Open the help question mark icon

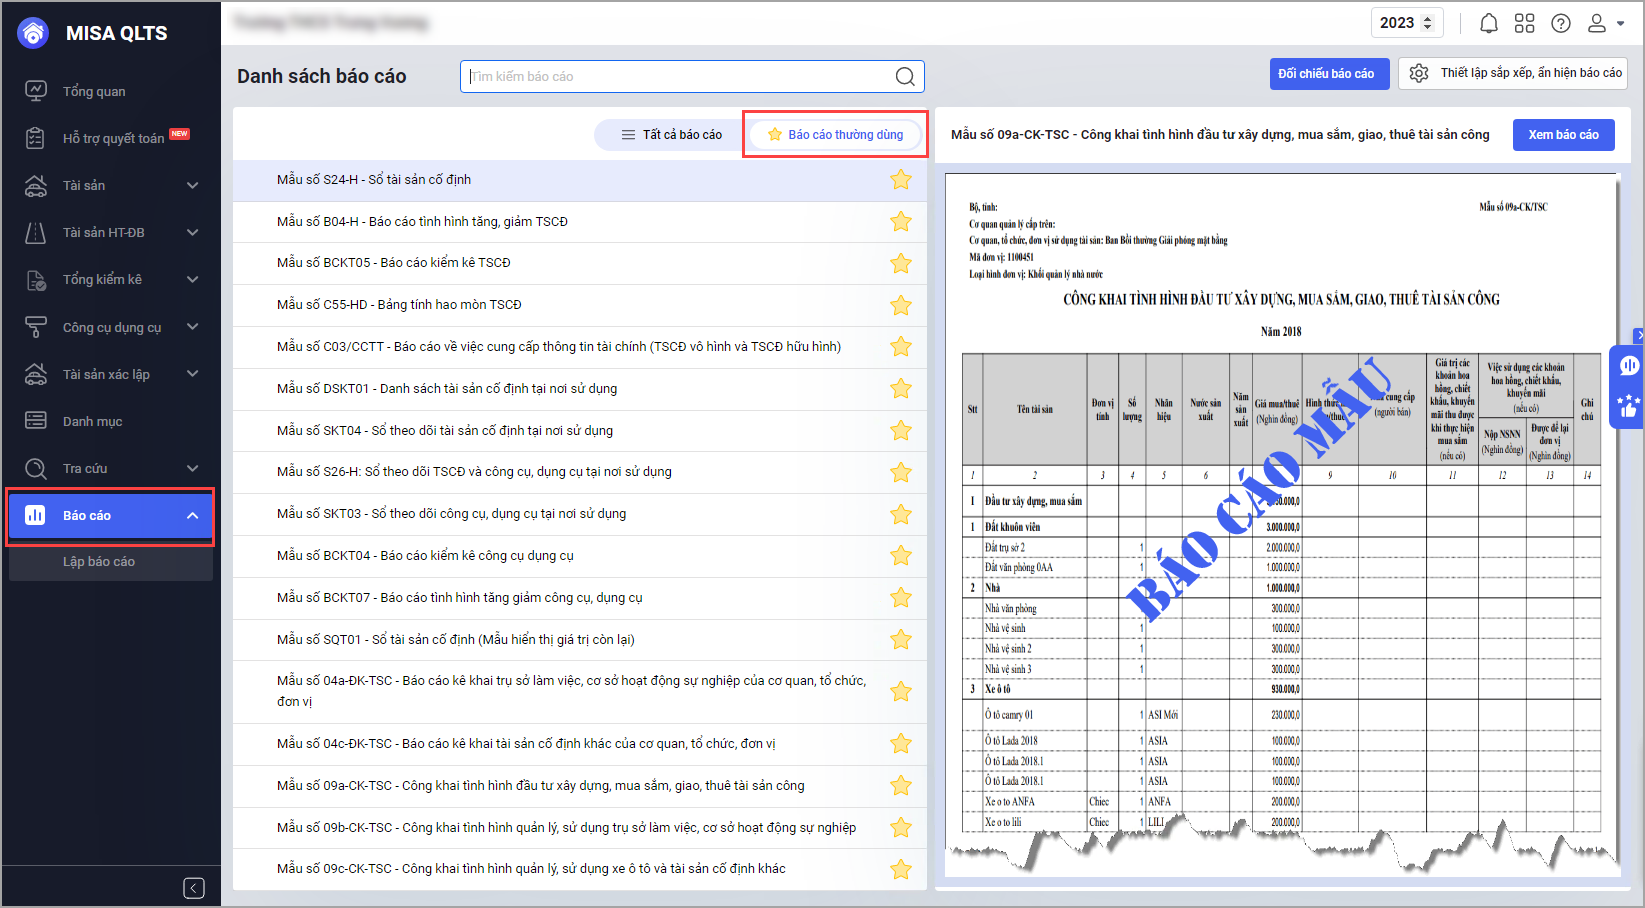click(1560, 23)
